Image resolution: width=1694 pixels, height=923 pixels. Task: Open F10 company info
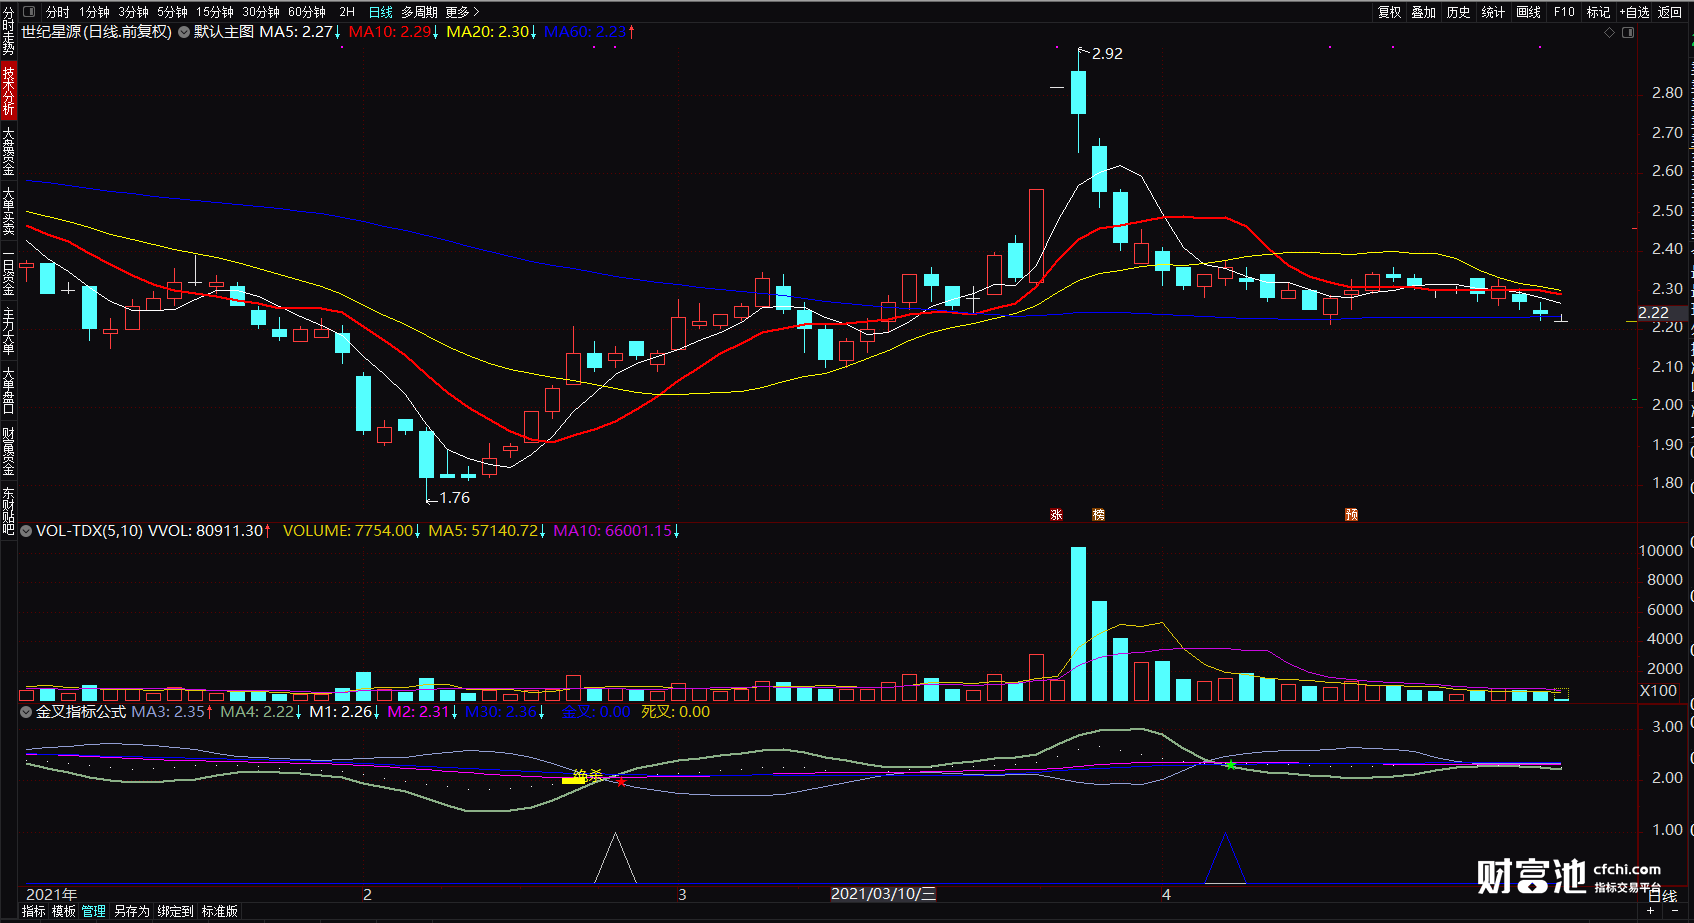pos(1564,12)
